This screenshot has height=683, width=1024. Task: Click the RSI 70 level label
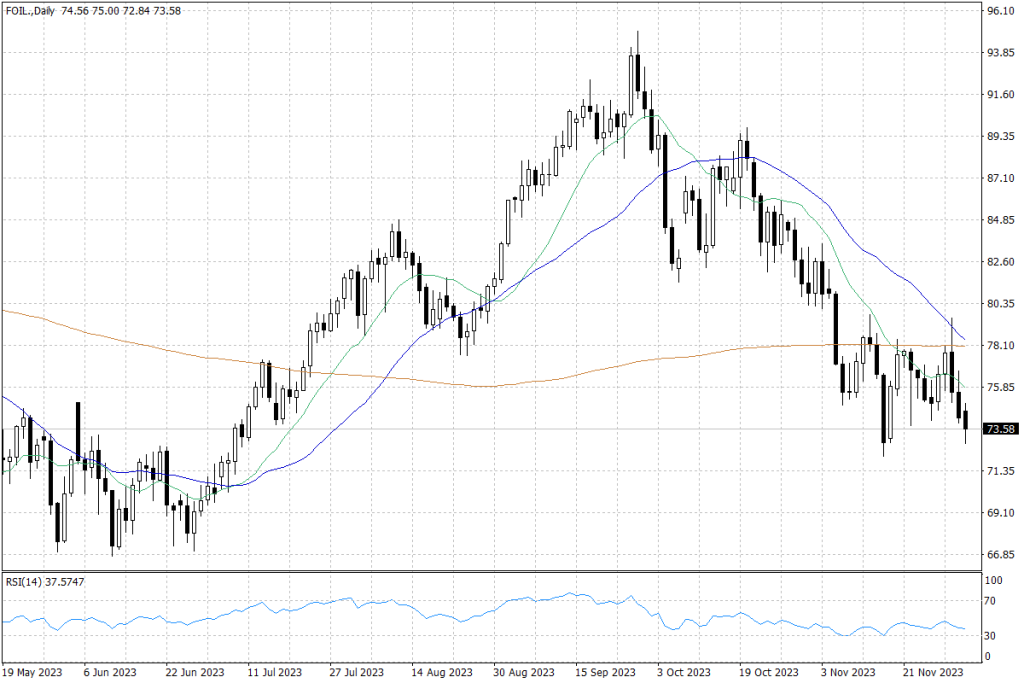(x=992, y=601)
